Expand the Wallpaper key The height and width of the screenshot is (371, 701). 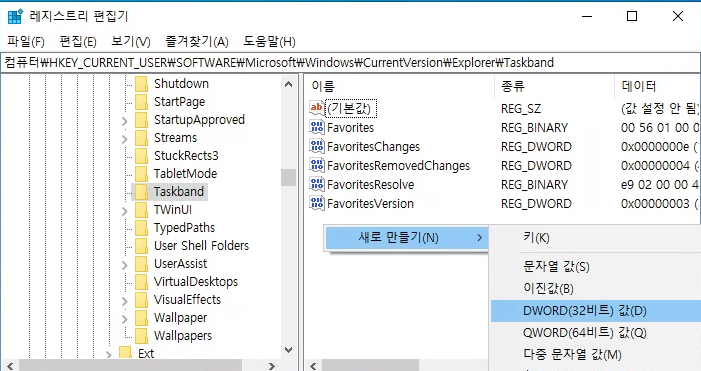point(125,319)
